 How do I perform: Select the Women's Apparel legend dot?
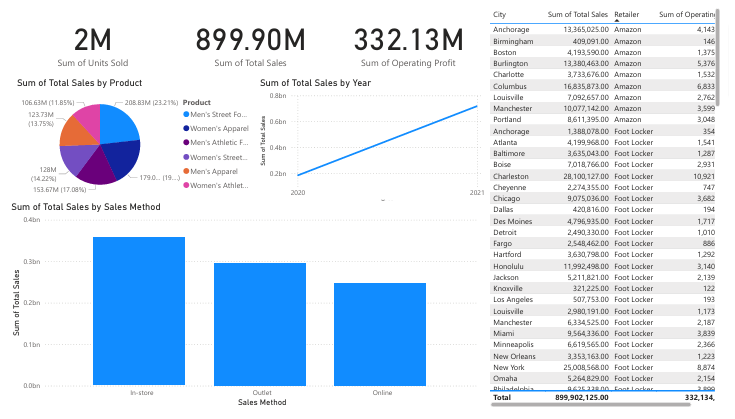point(188,129)
